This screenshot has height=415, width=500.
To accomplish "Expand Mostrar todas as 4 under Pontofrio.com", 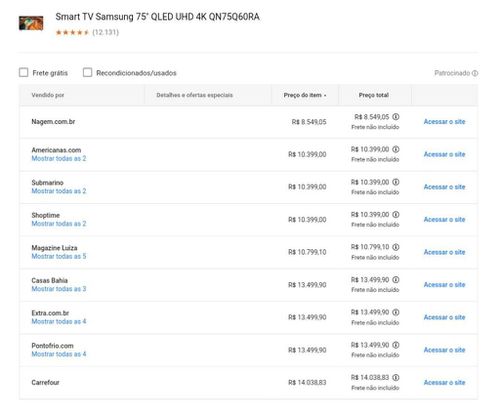I will pyautogui.click(x=59, y=354).
